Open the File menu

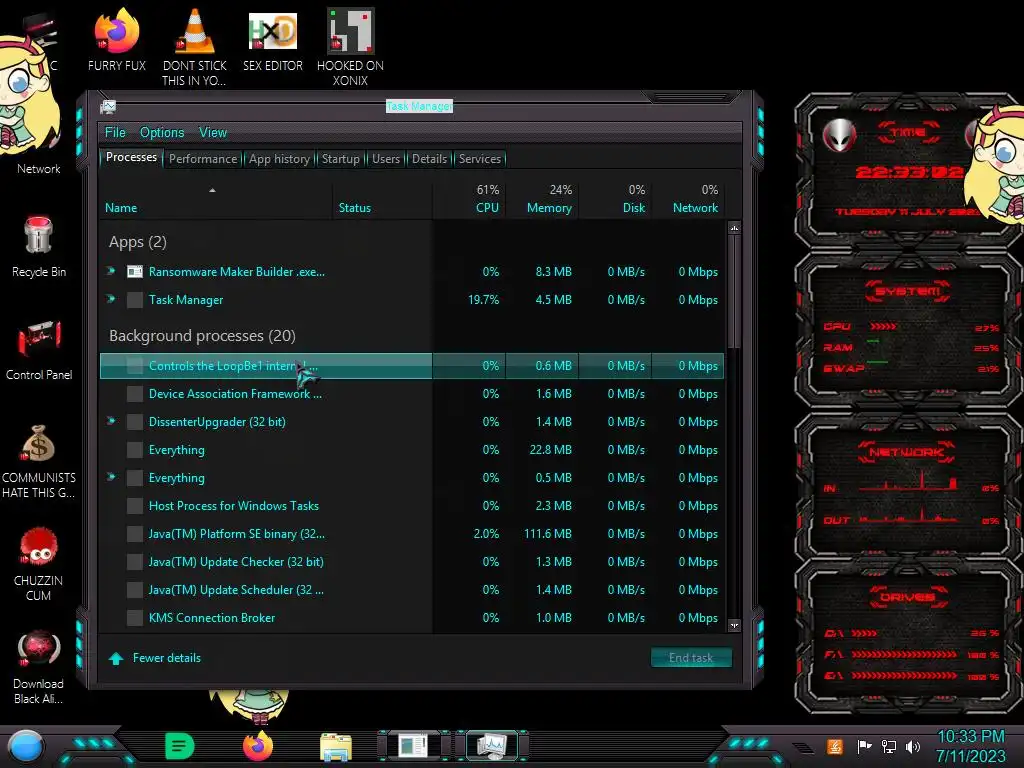[x=115, y=133]
